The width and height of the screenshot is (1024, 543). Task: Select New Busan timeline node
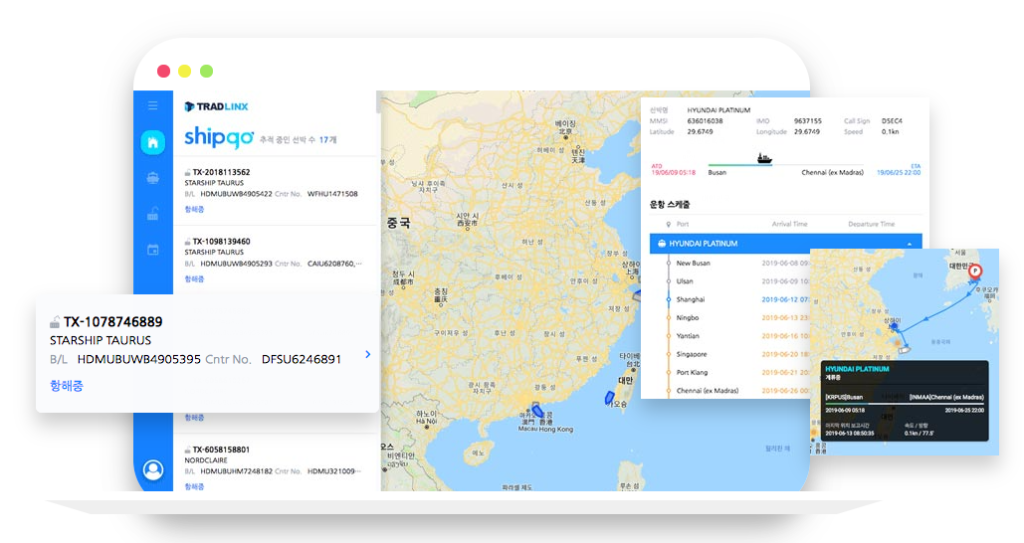(668, 263)
